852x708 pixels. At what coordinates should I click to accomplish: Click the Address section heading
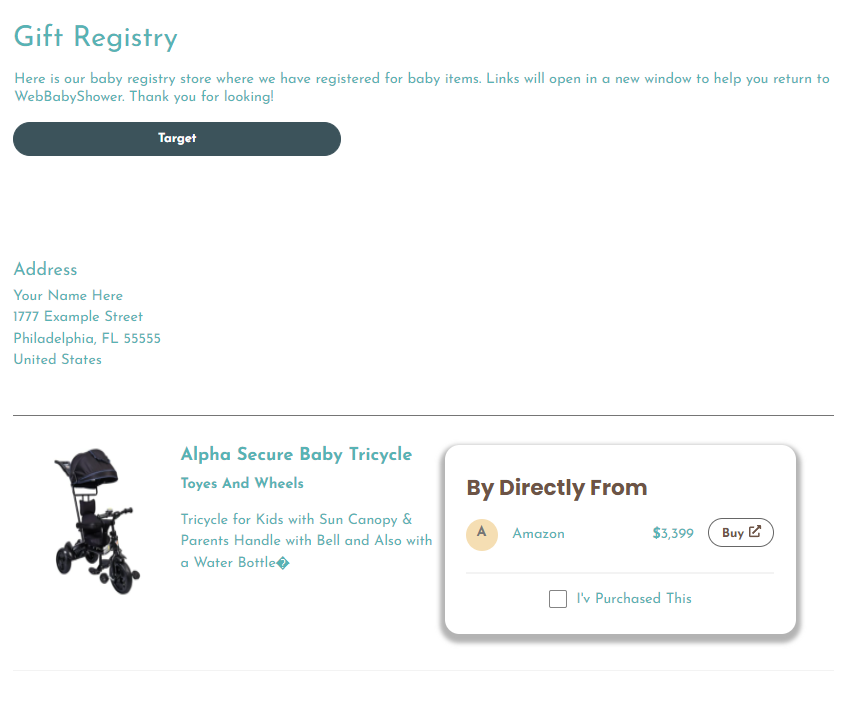point(45,270)
